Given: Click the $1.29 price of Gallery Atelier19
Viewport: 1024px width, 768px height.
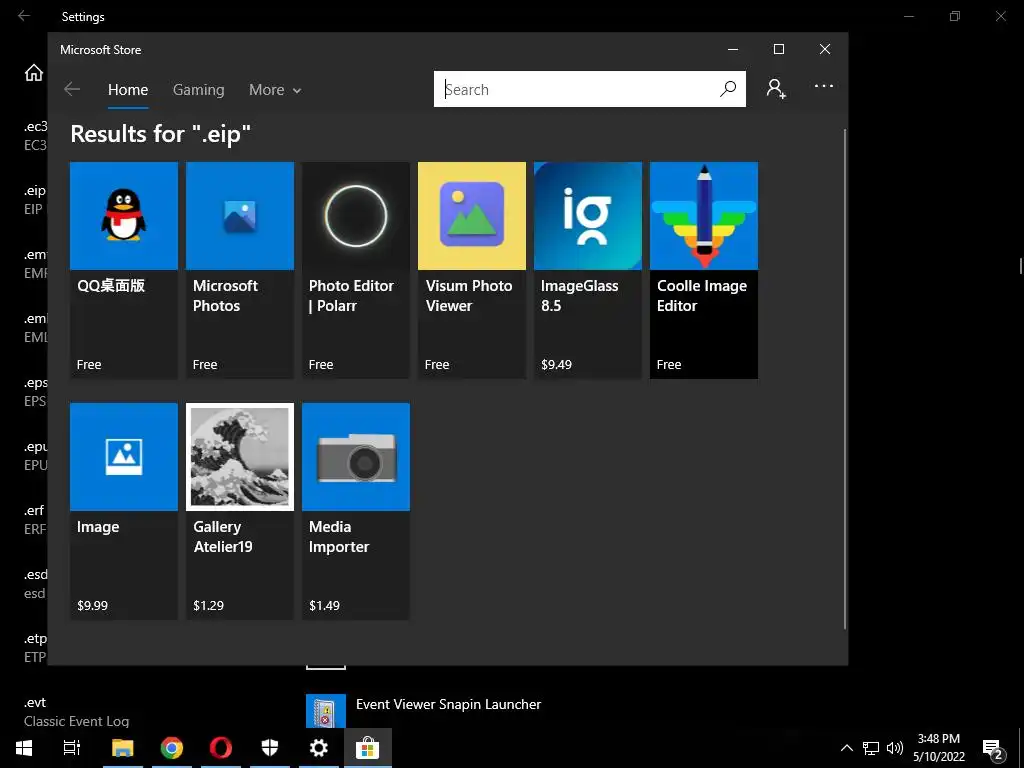Looking at the screenshot, I should (x=208, y=605).
